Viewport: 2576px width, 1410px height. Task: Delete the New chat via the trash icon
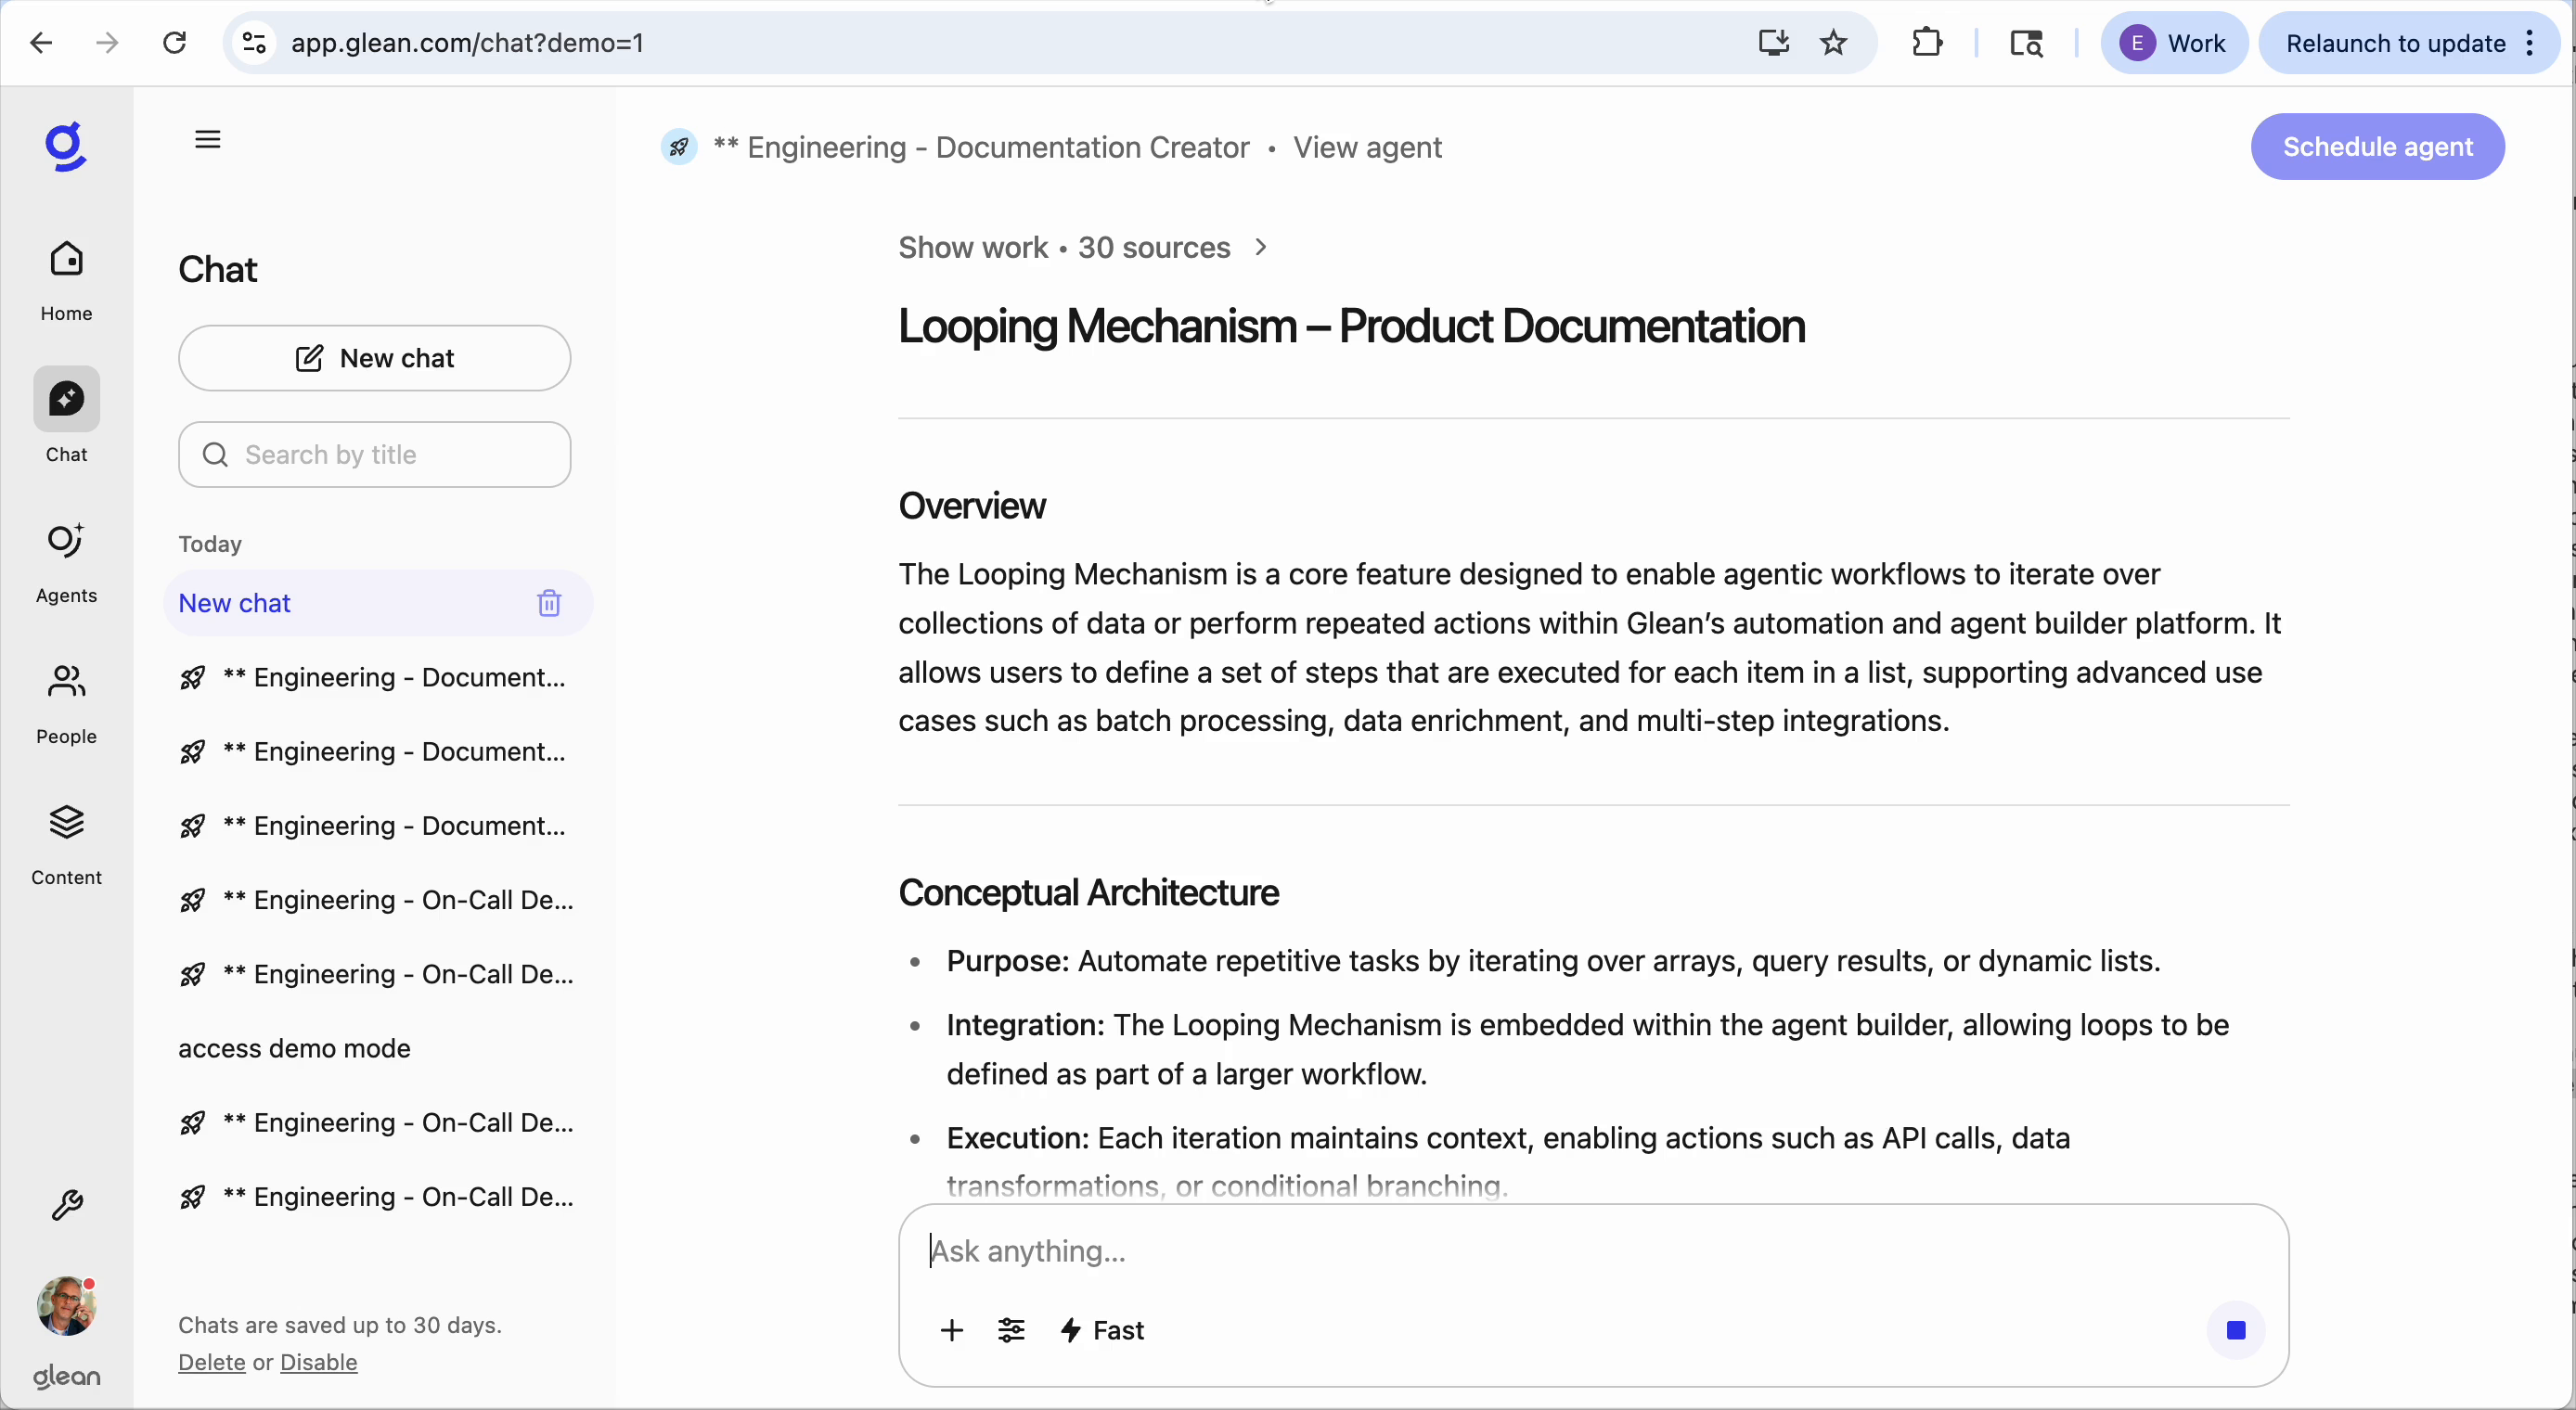point(549,603)
